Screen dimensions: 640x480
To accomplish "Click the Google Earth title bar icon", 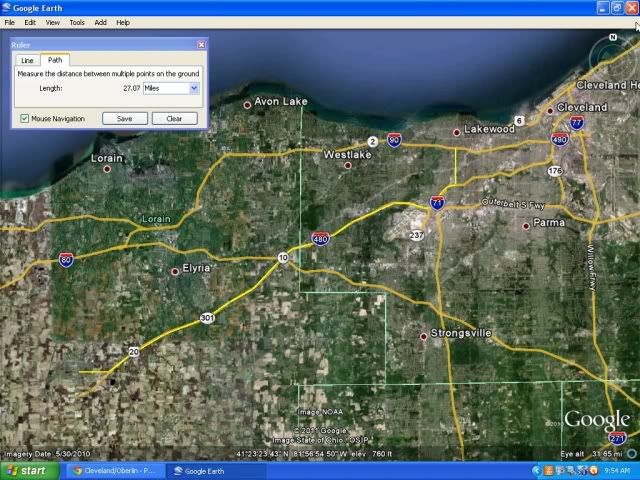I will 6,7.
